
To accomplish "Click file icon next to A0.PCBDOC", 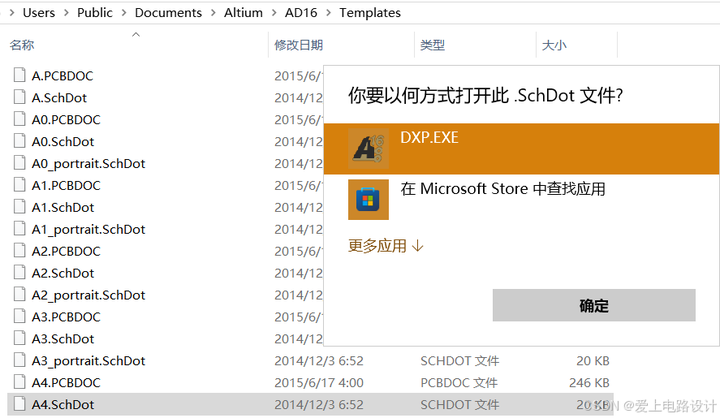I will (x=19, y=119).
